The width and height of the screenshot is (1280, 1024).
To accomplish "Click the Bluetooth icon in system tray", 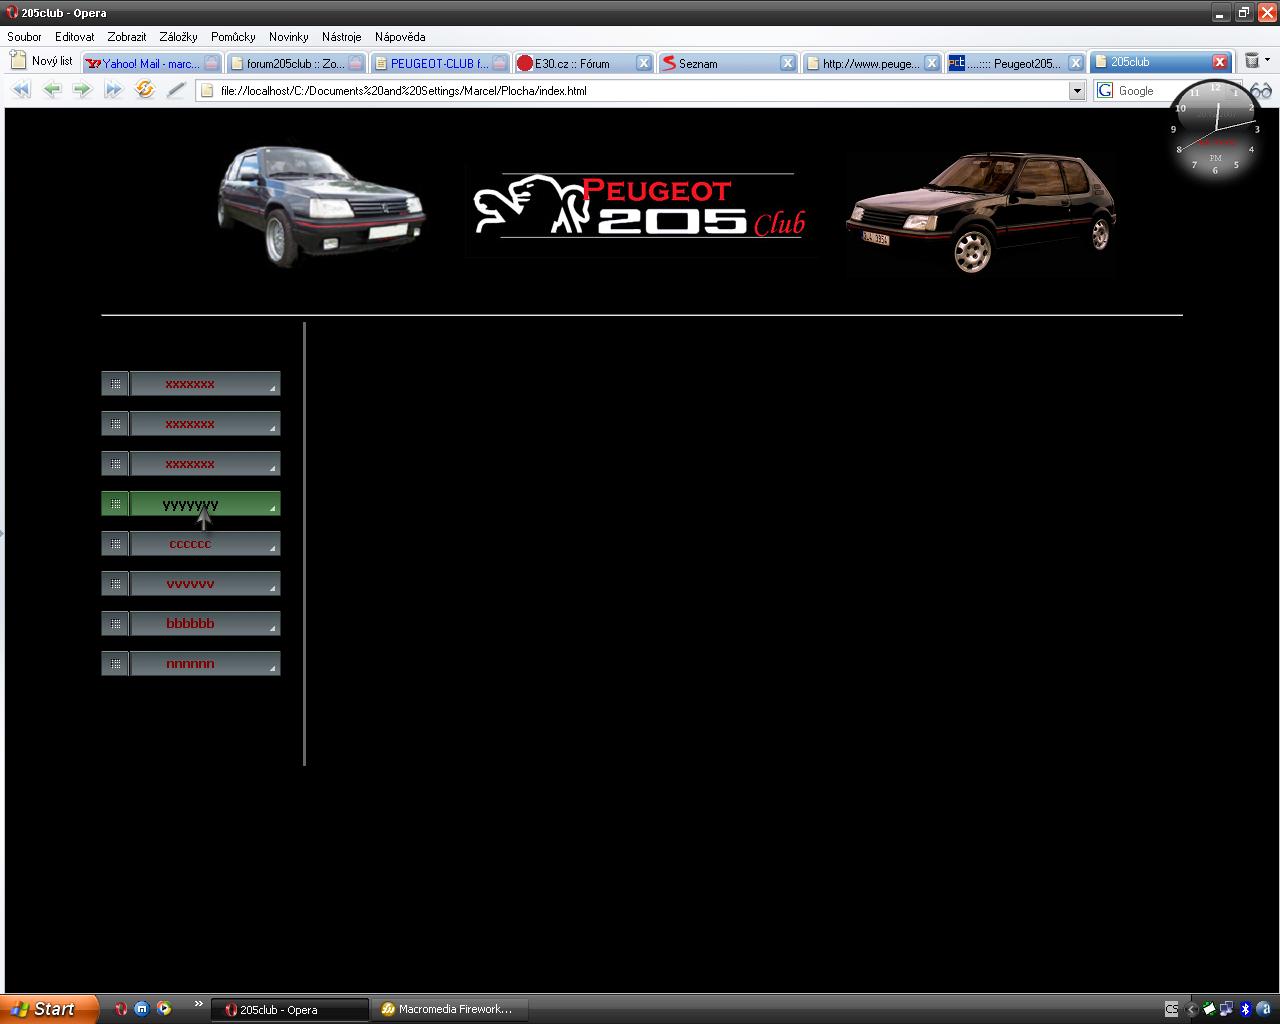I will pos(1245,1009).
